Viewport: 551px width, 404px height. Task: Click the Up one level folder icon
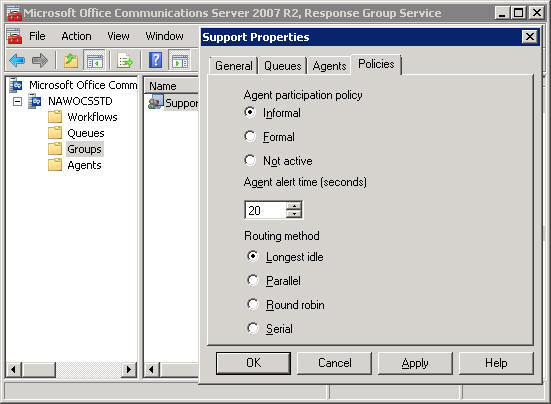71,60
